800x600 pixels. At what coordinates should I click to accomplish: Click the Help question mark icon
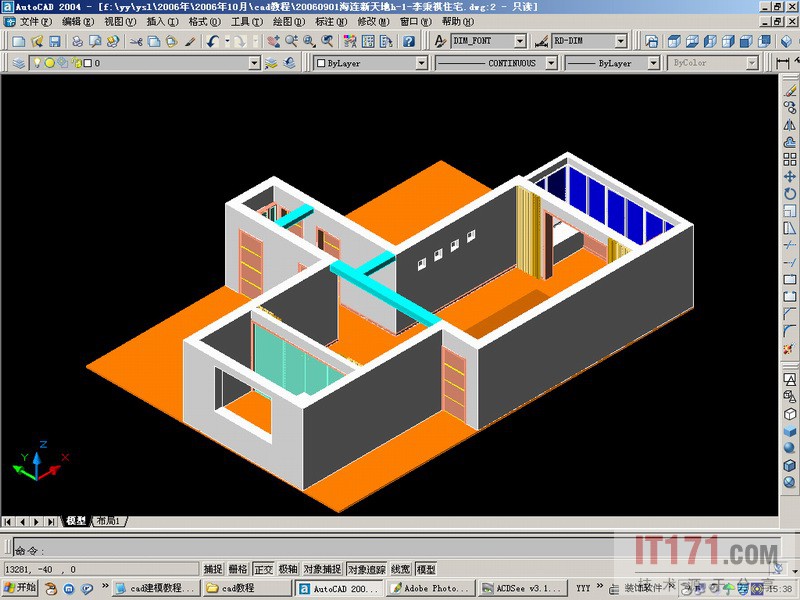pos(409,42)
